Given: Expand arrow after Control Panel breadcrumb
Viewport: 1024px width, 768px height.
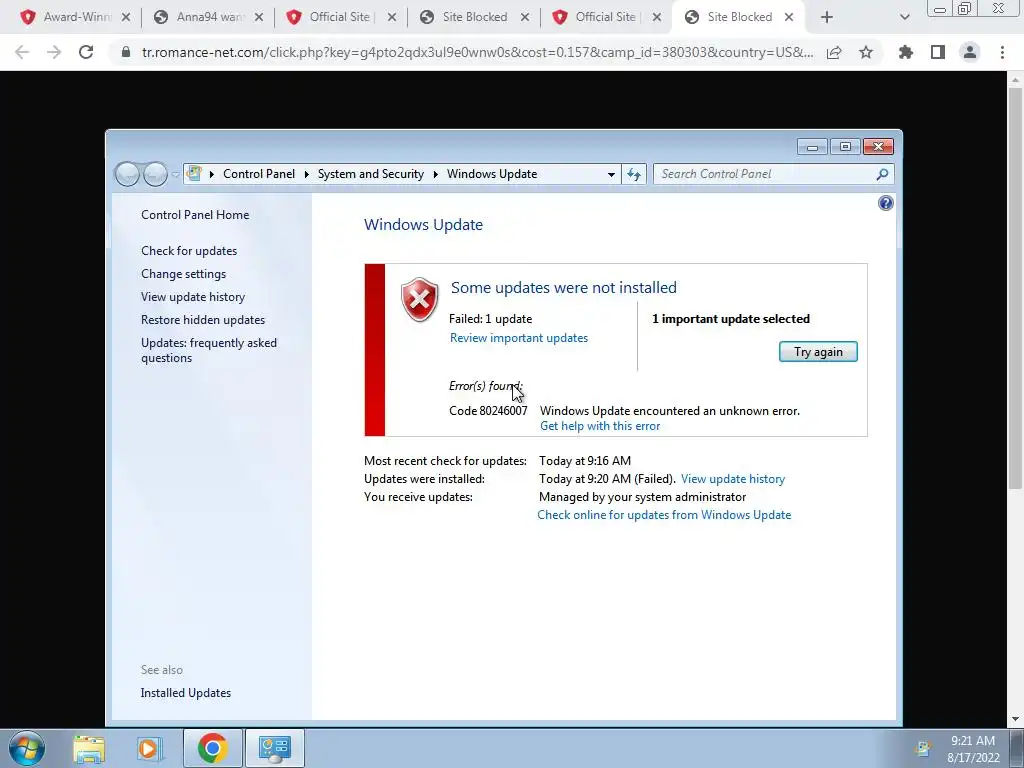Looking at the screenshot, I should point(306,174).
